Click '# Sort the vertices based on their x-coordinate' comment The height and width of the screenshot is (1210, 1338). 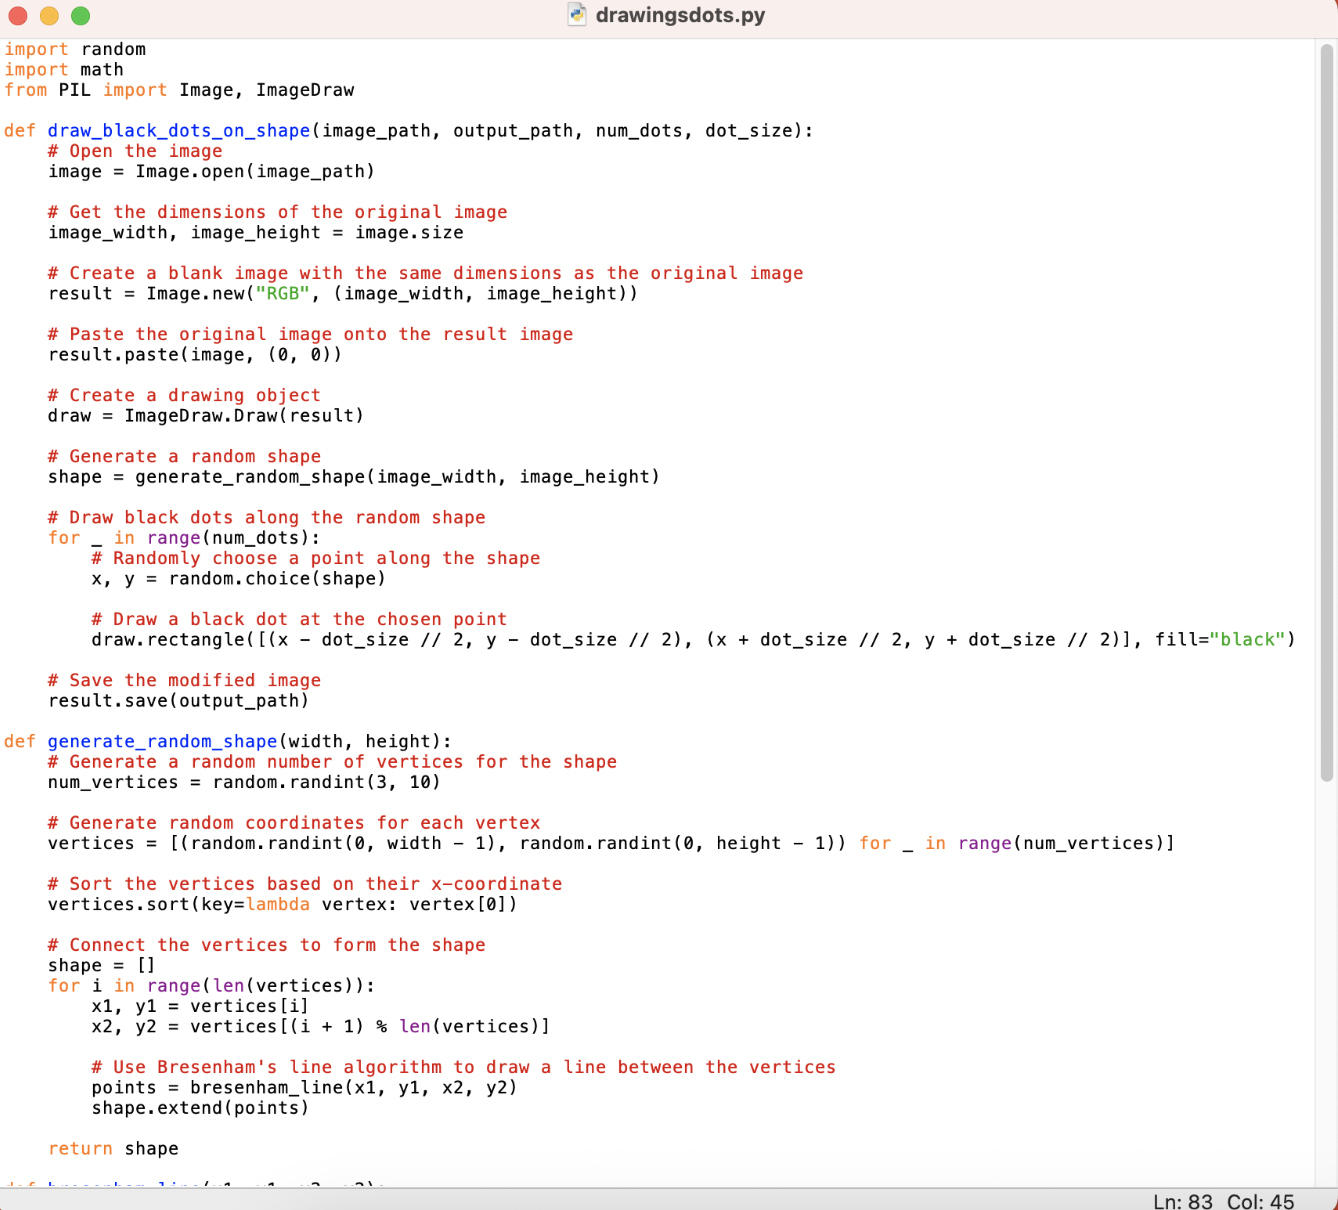coord(305,884)
